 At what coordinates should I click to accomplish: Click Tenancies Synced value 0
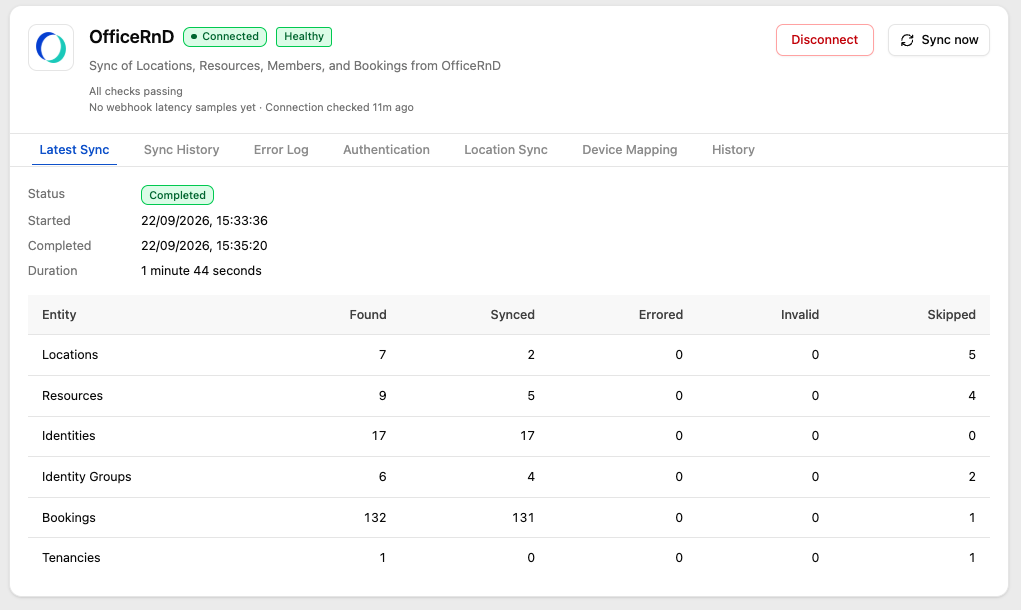[x=531, y=558]
